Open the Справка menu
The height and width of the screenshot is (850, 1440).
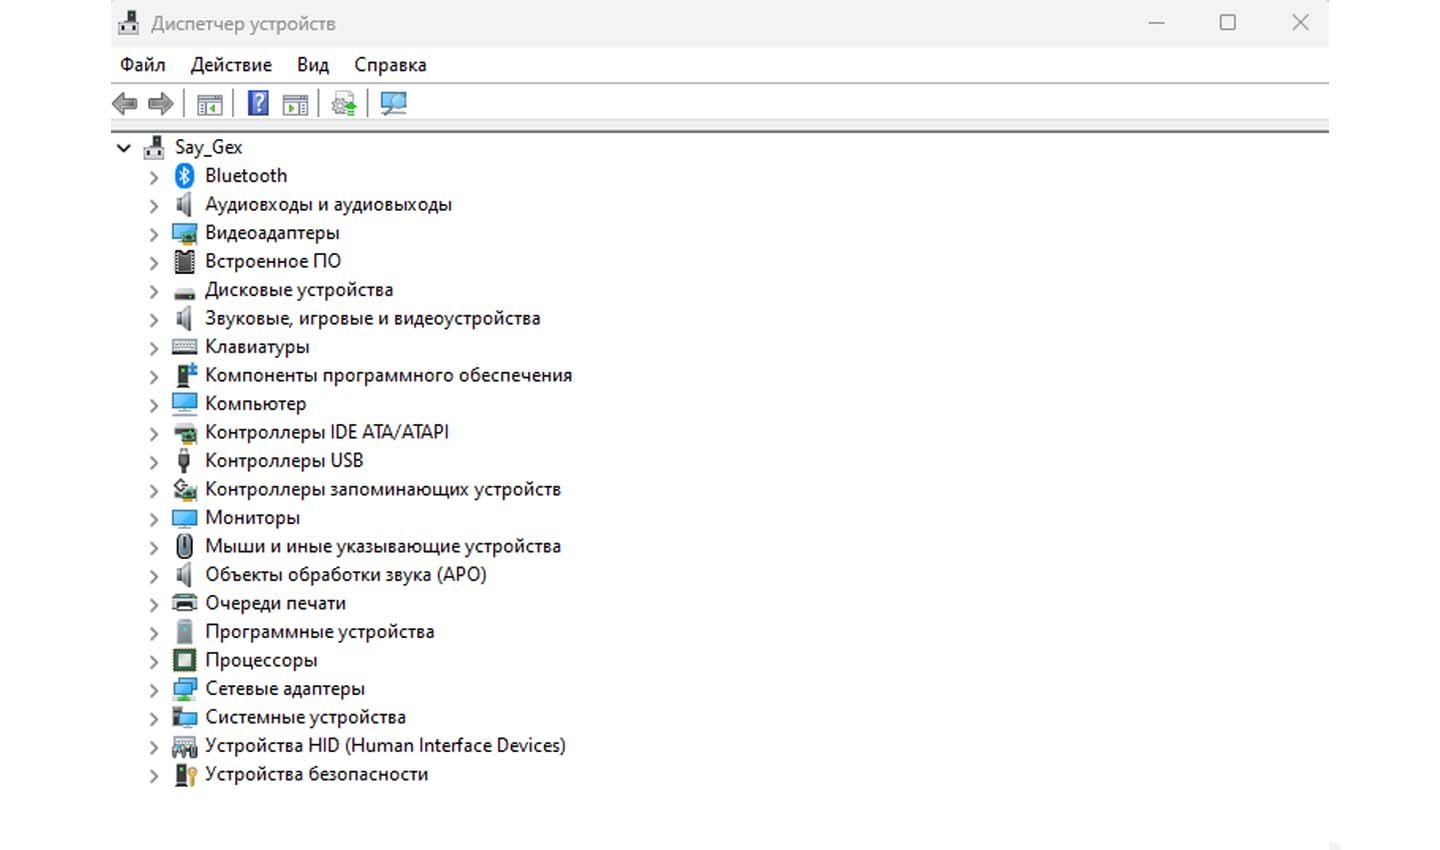(390, 65)
